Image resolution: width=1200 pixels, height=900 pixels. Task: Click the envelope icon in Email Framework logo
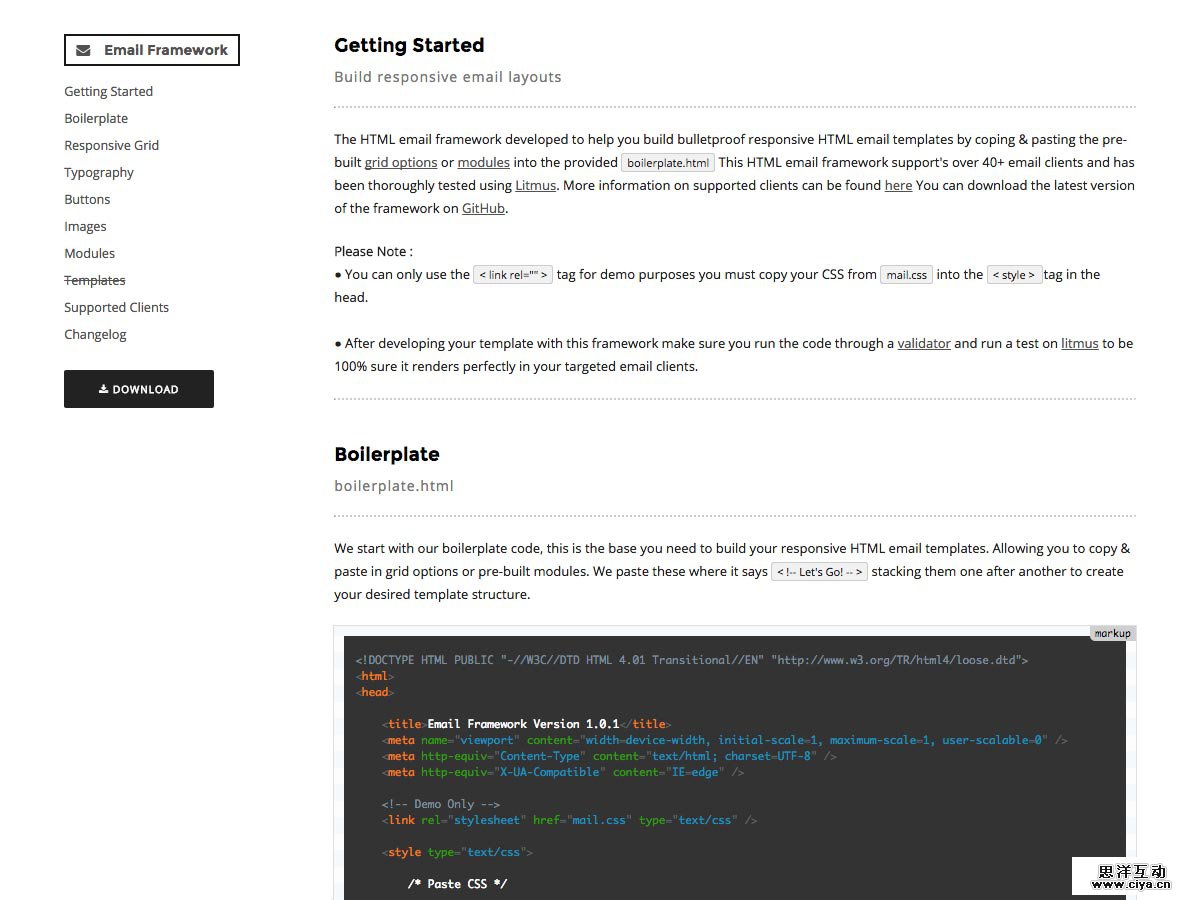(x=83, y=50)
